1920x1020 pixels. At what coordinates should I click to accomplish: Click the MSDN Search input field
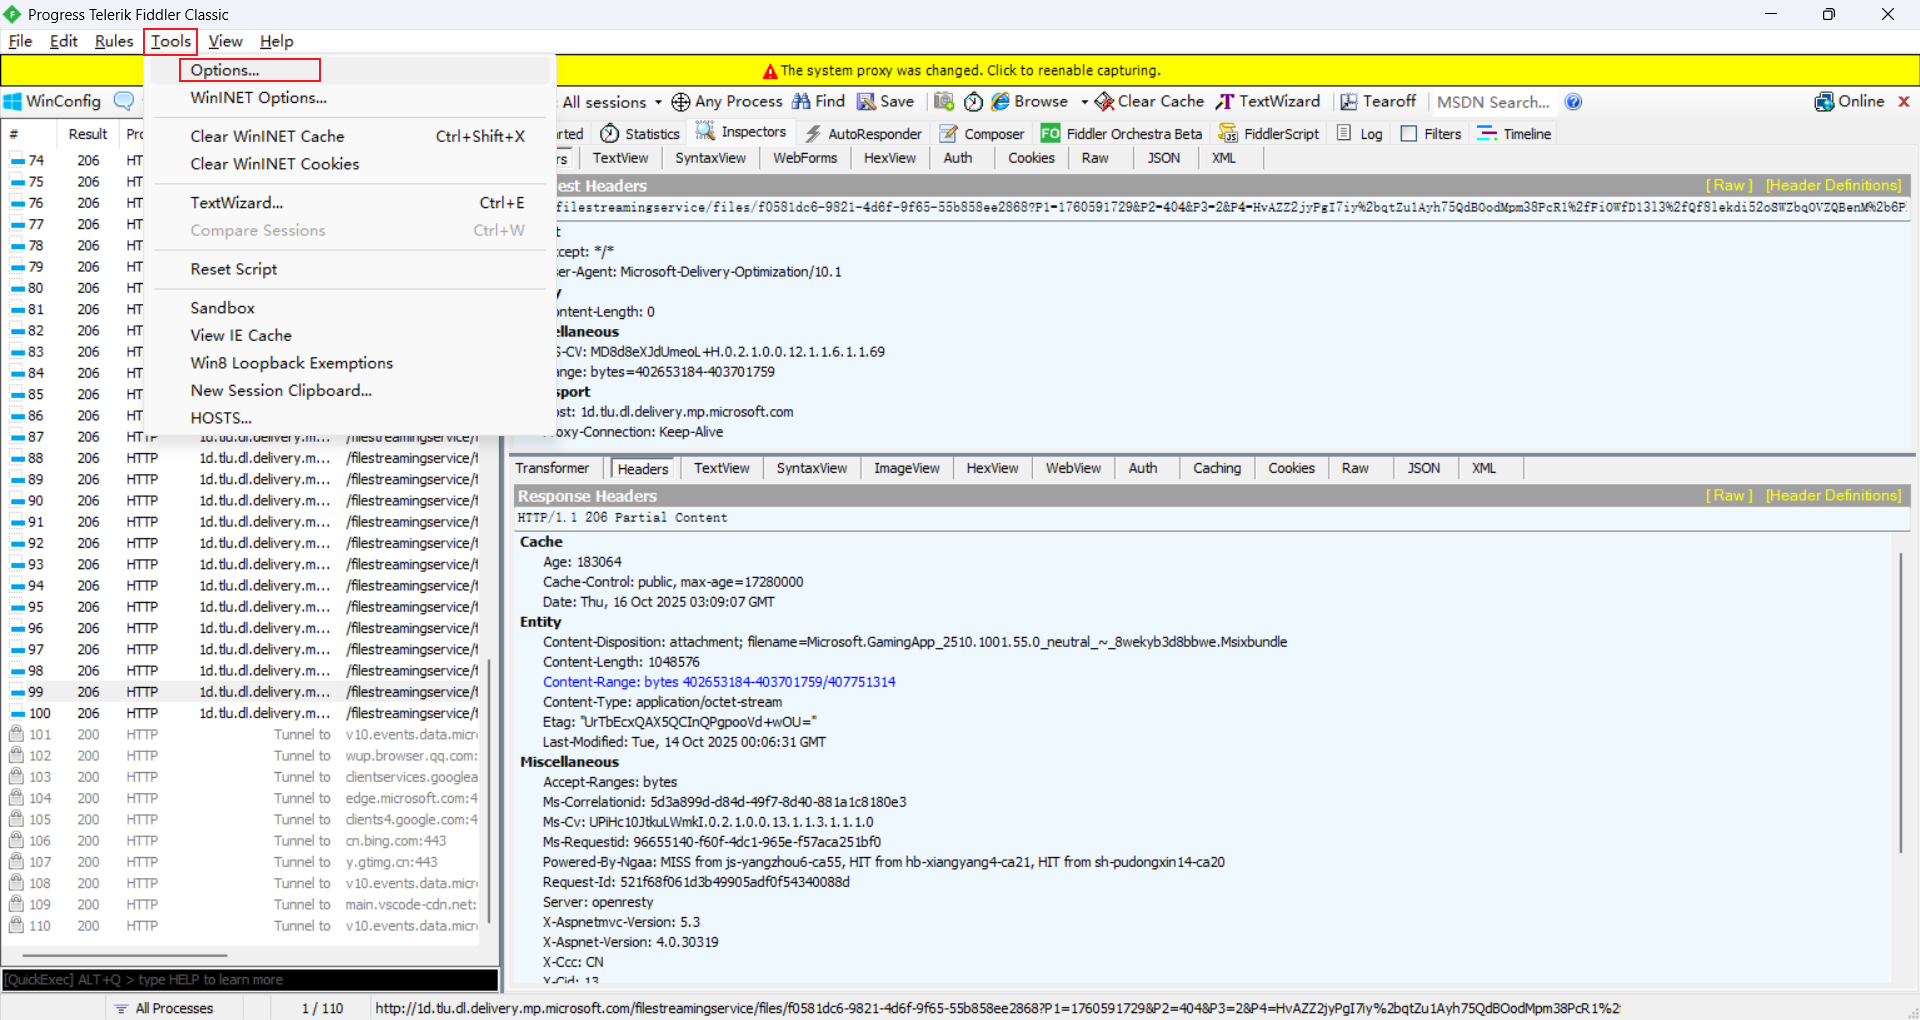1493,102
